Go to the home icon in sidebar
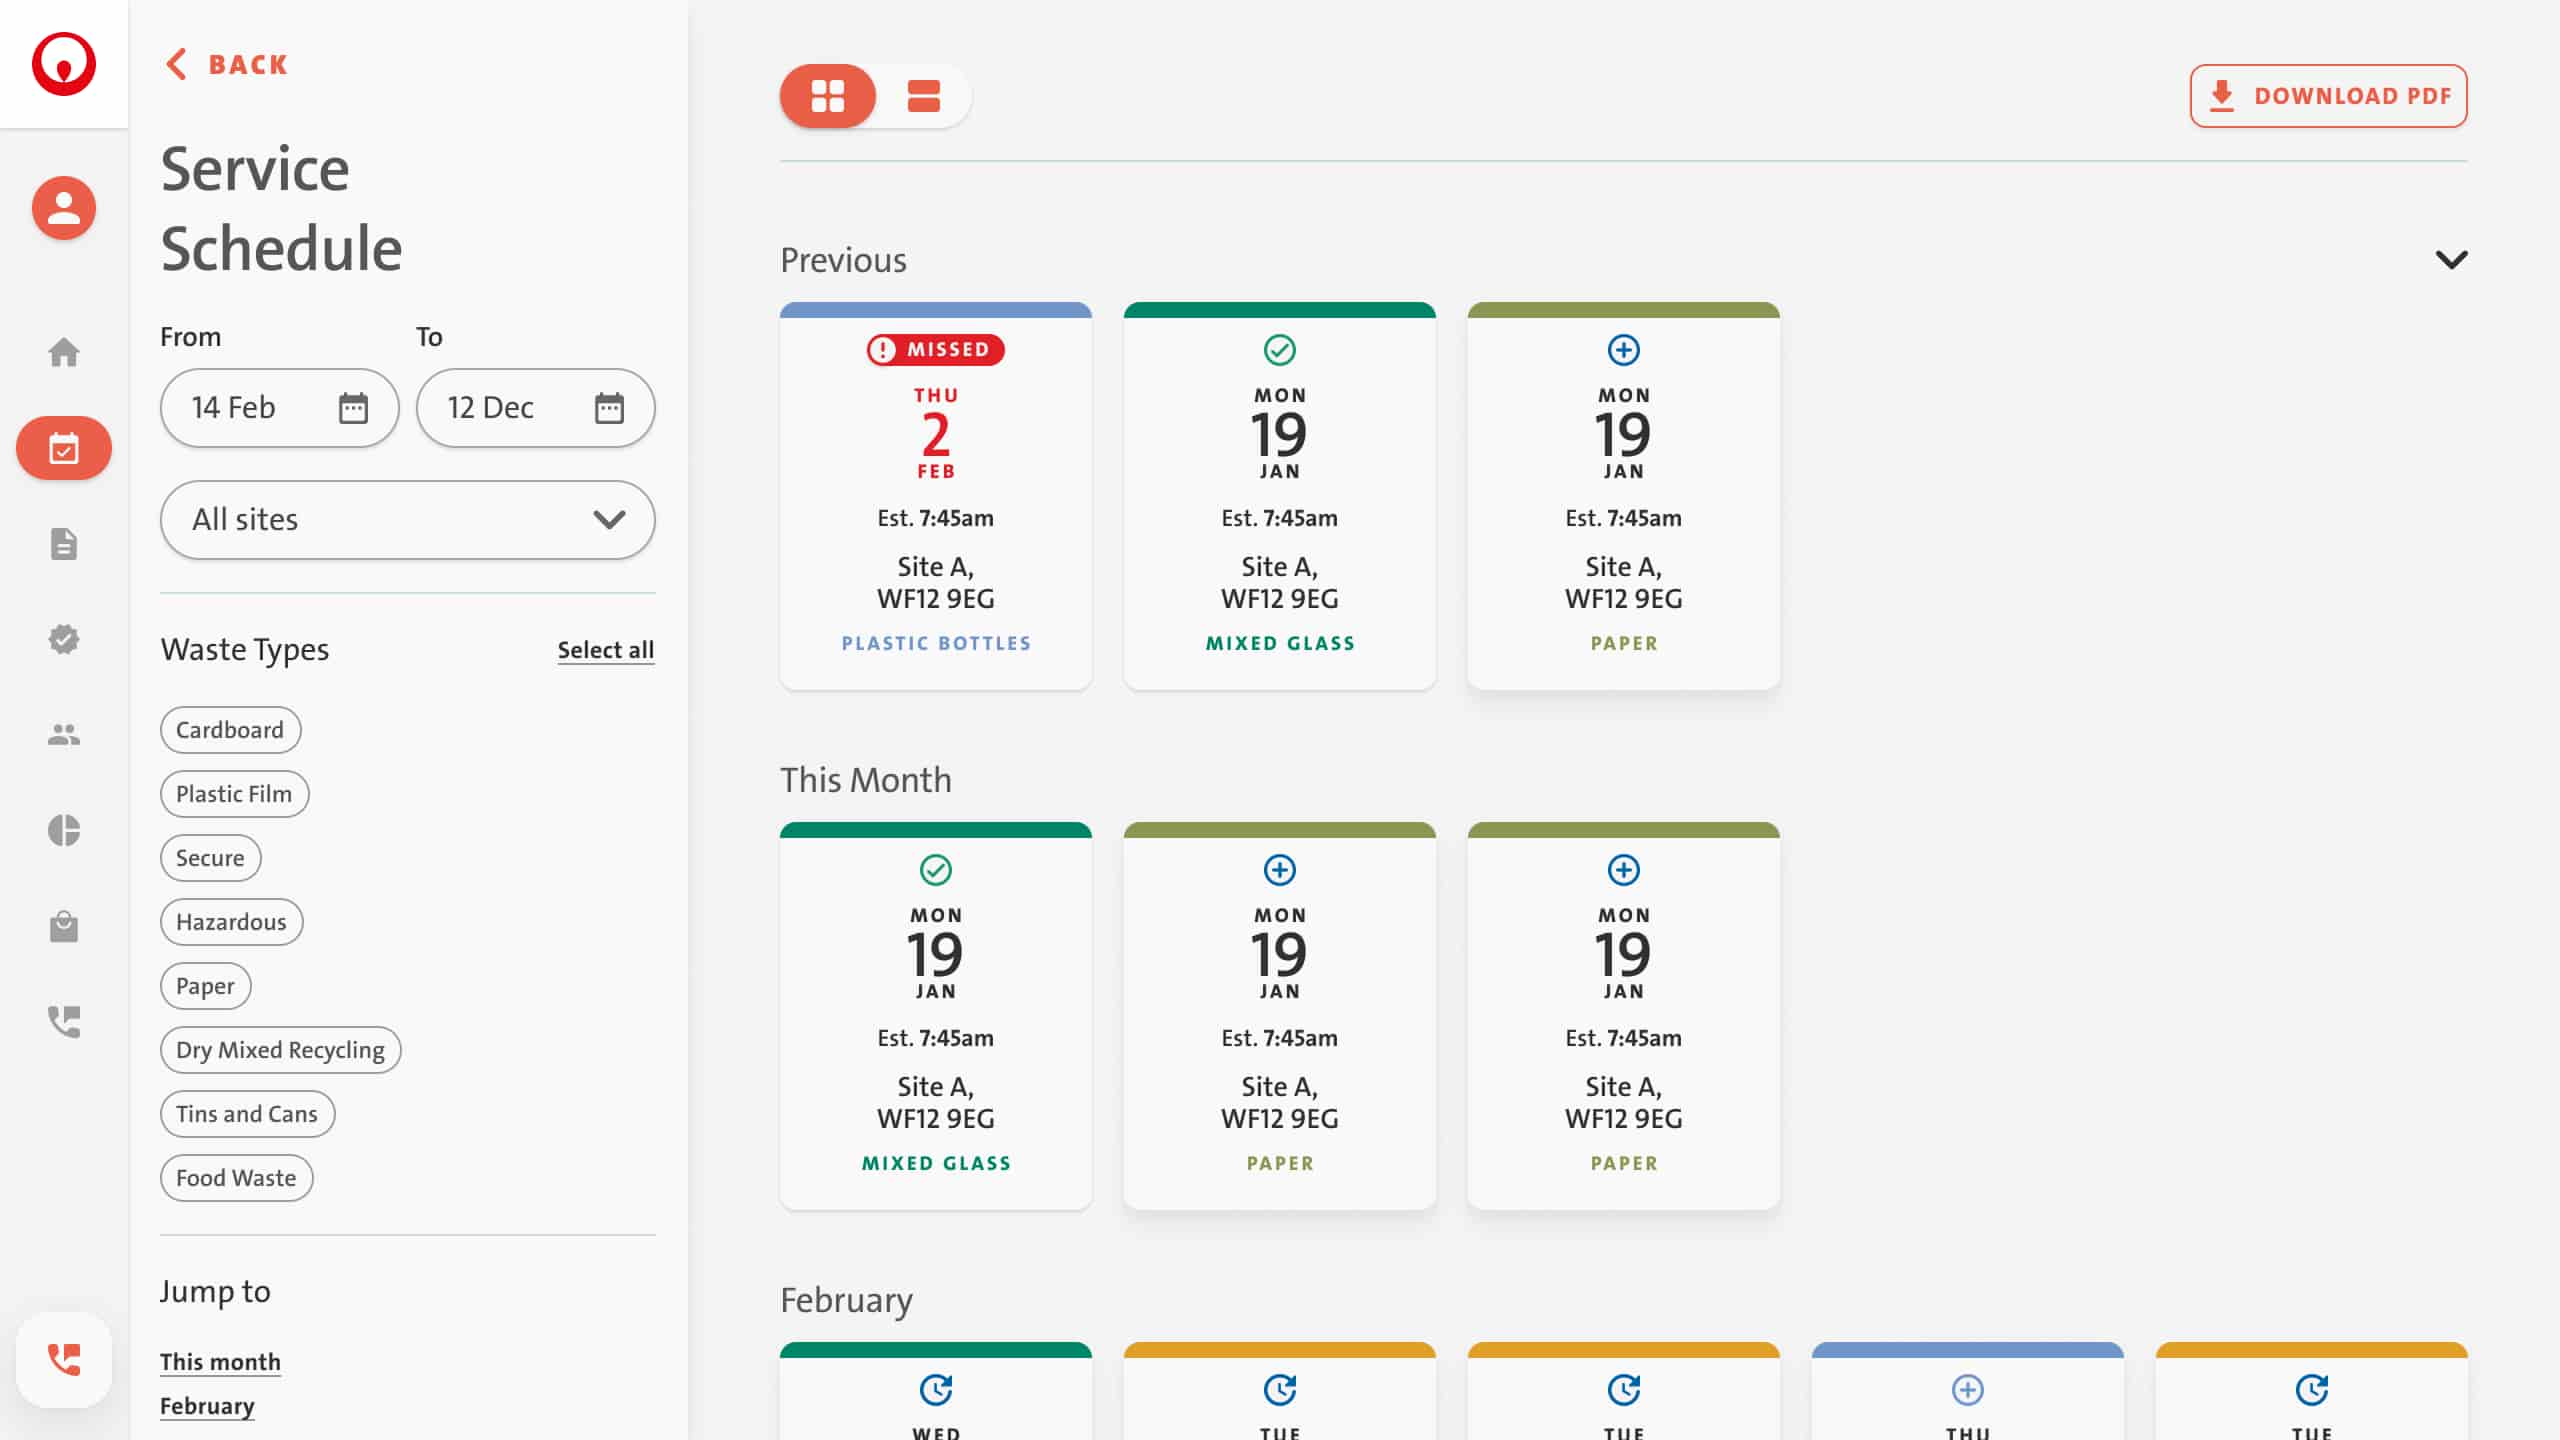This screenshot has width=2560, height=1440. 64,352
